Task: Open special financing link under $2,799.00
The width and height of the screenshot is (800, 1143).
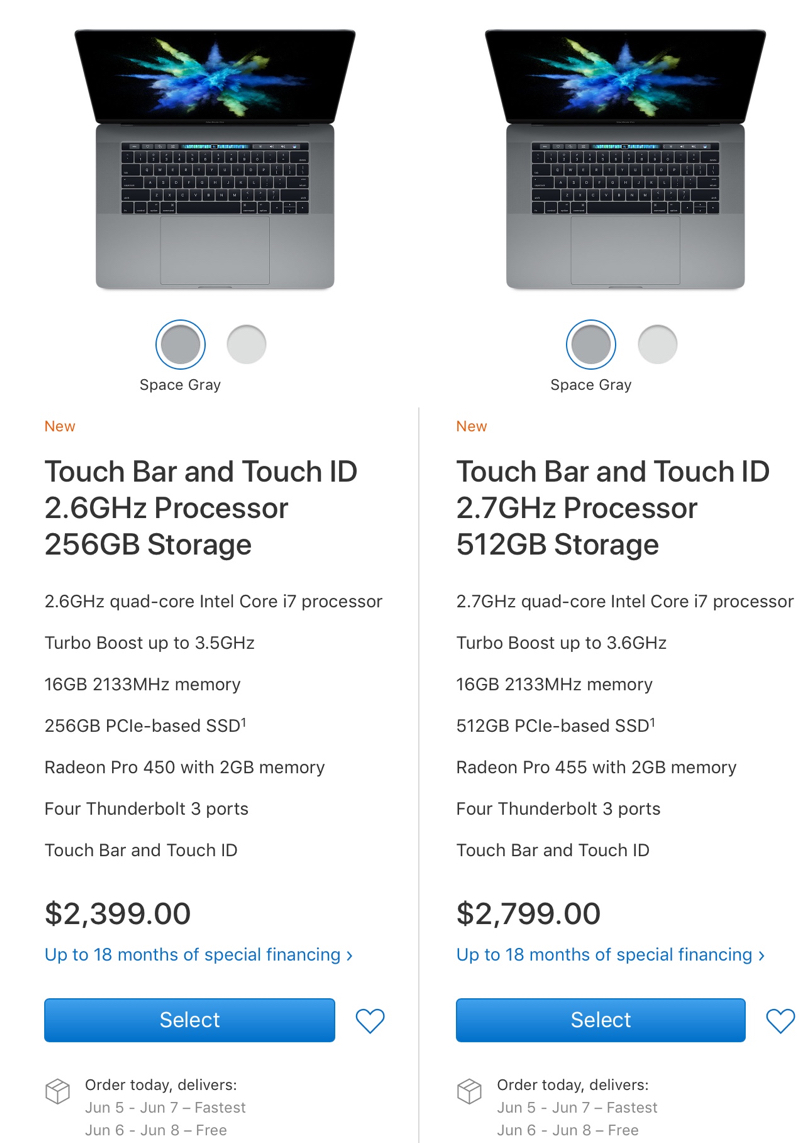Action: (610, 955)
